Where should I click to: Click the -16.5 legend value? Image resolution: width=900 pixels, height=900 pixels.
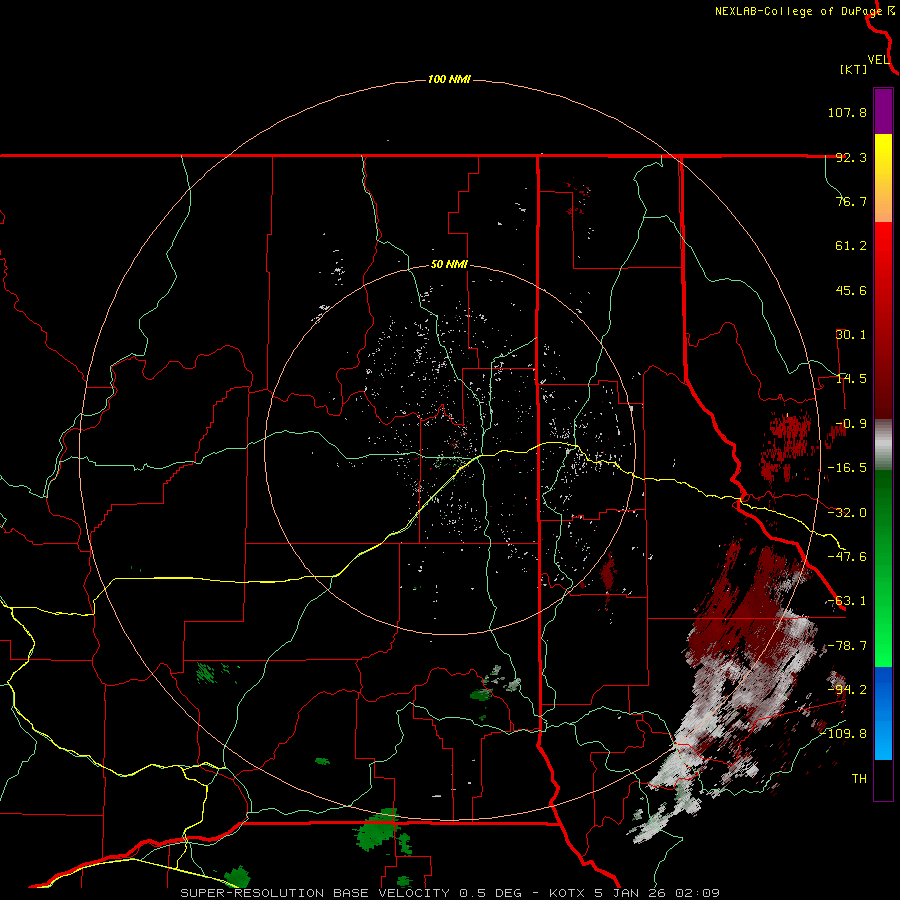[847, 468]
